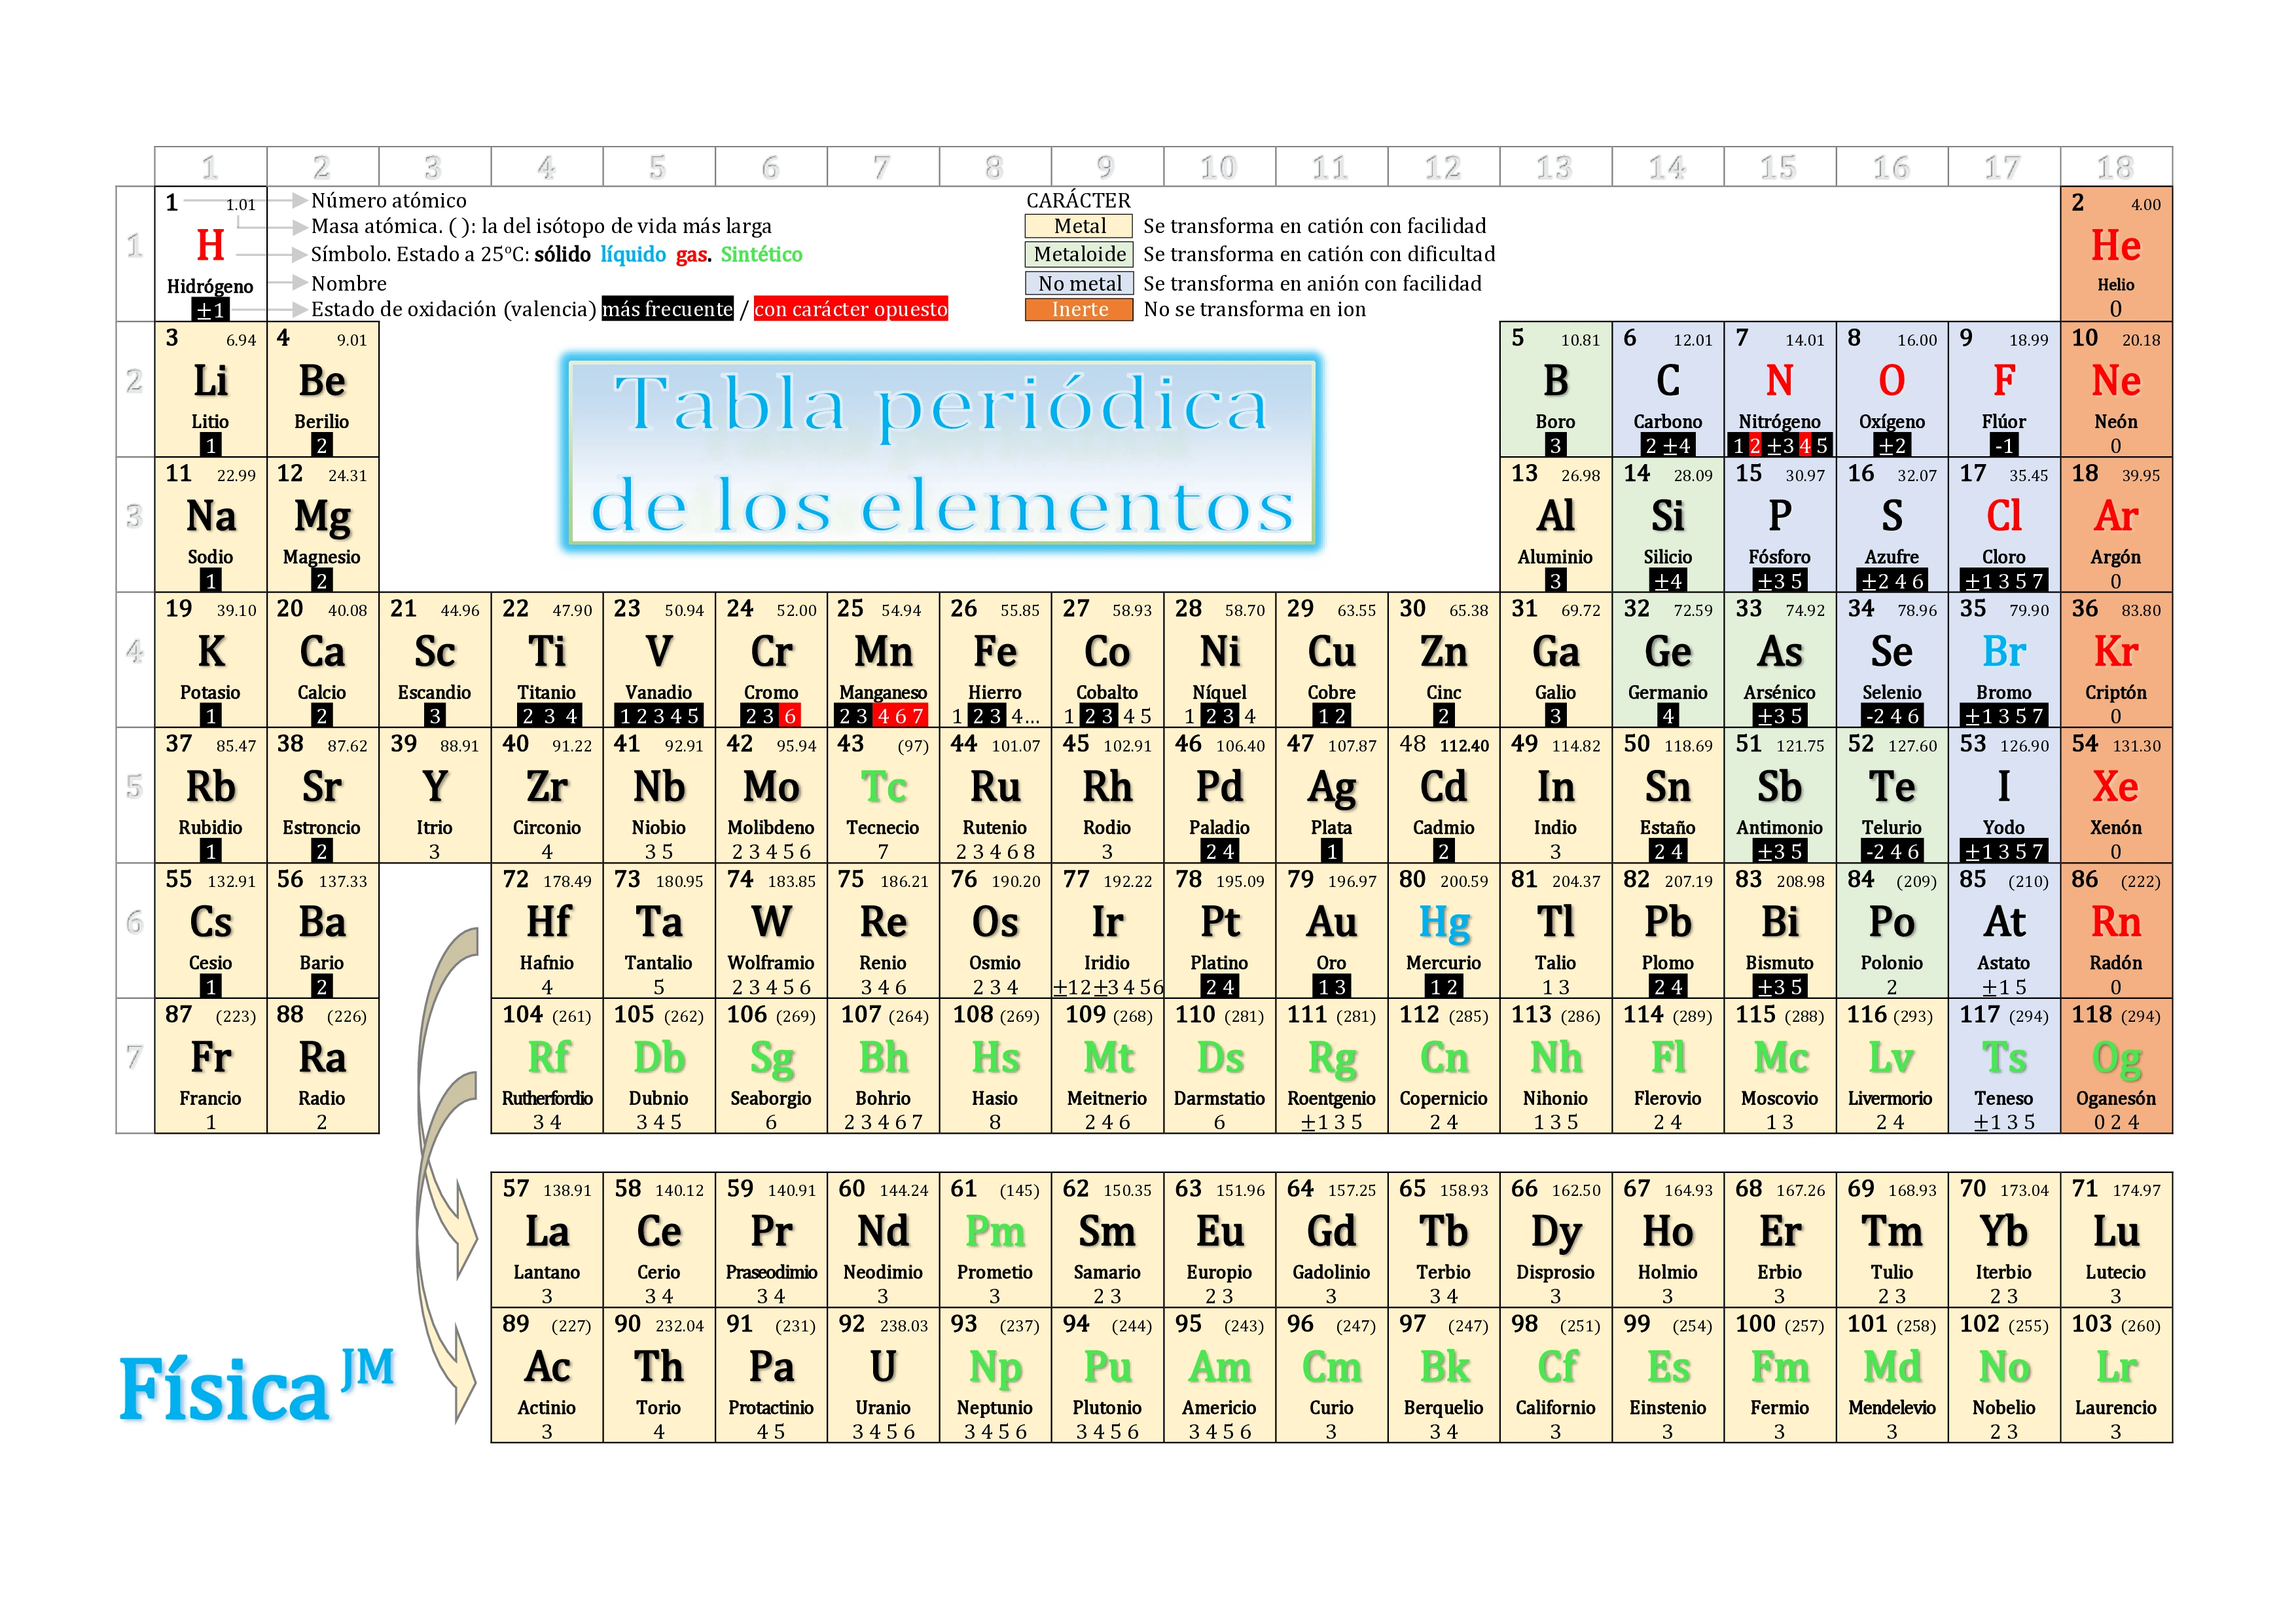
Task: Click group column header 18
Action: tap(2116, 167)
